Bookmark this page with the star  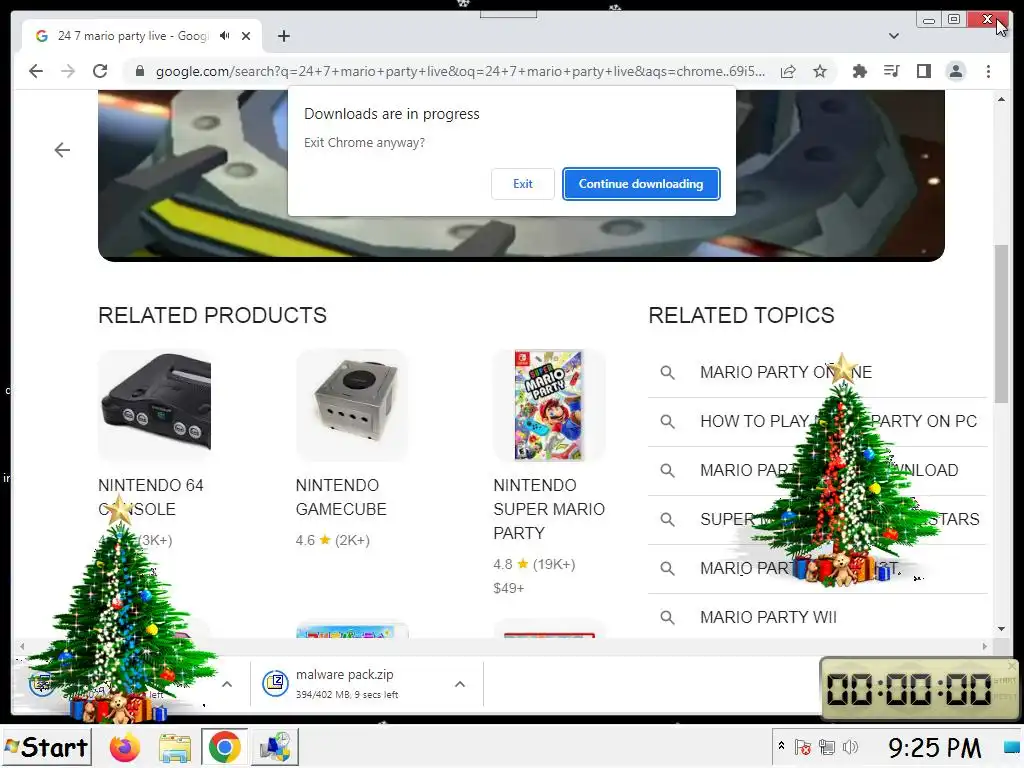[x=820, y=71]
